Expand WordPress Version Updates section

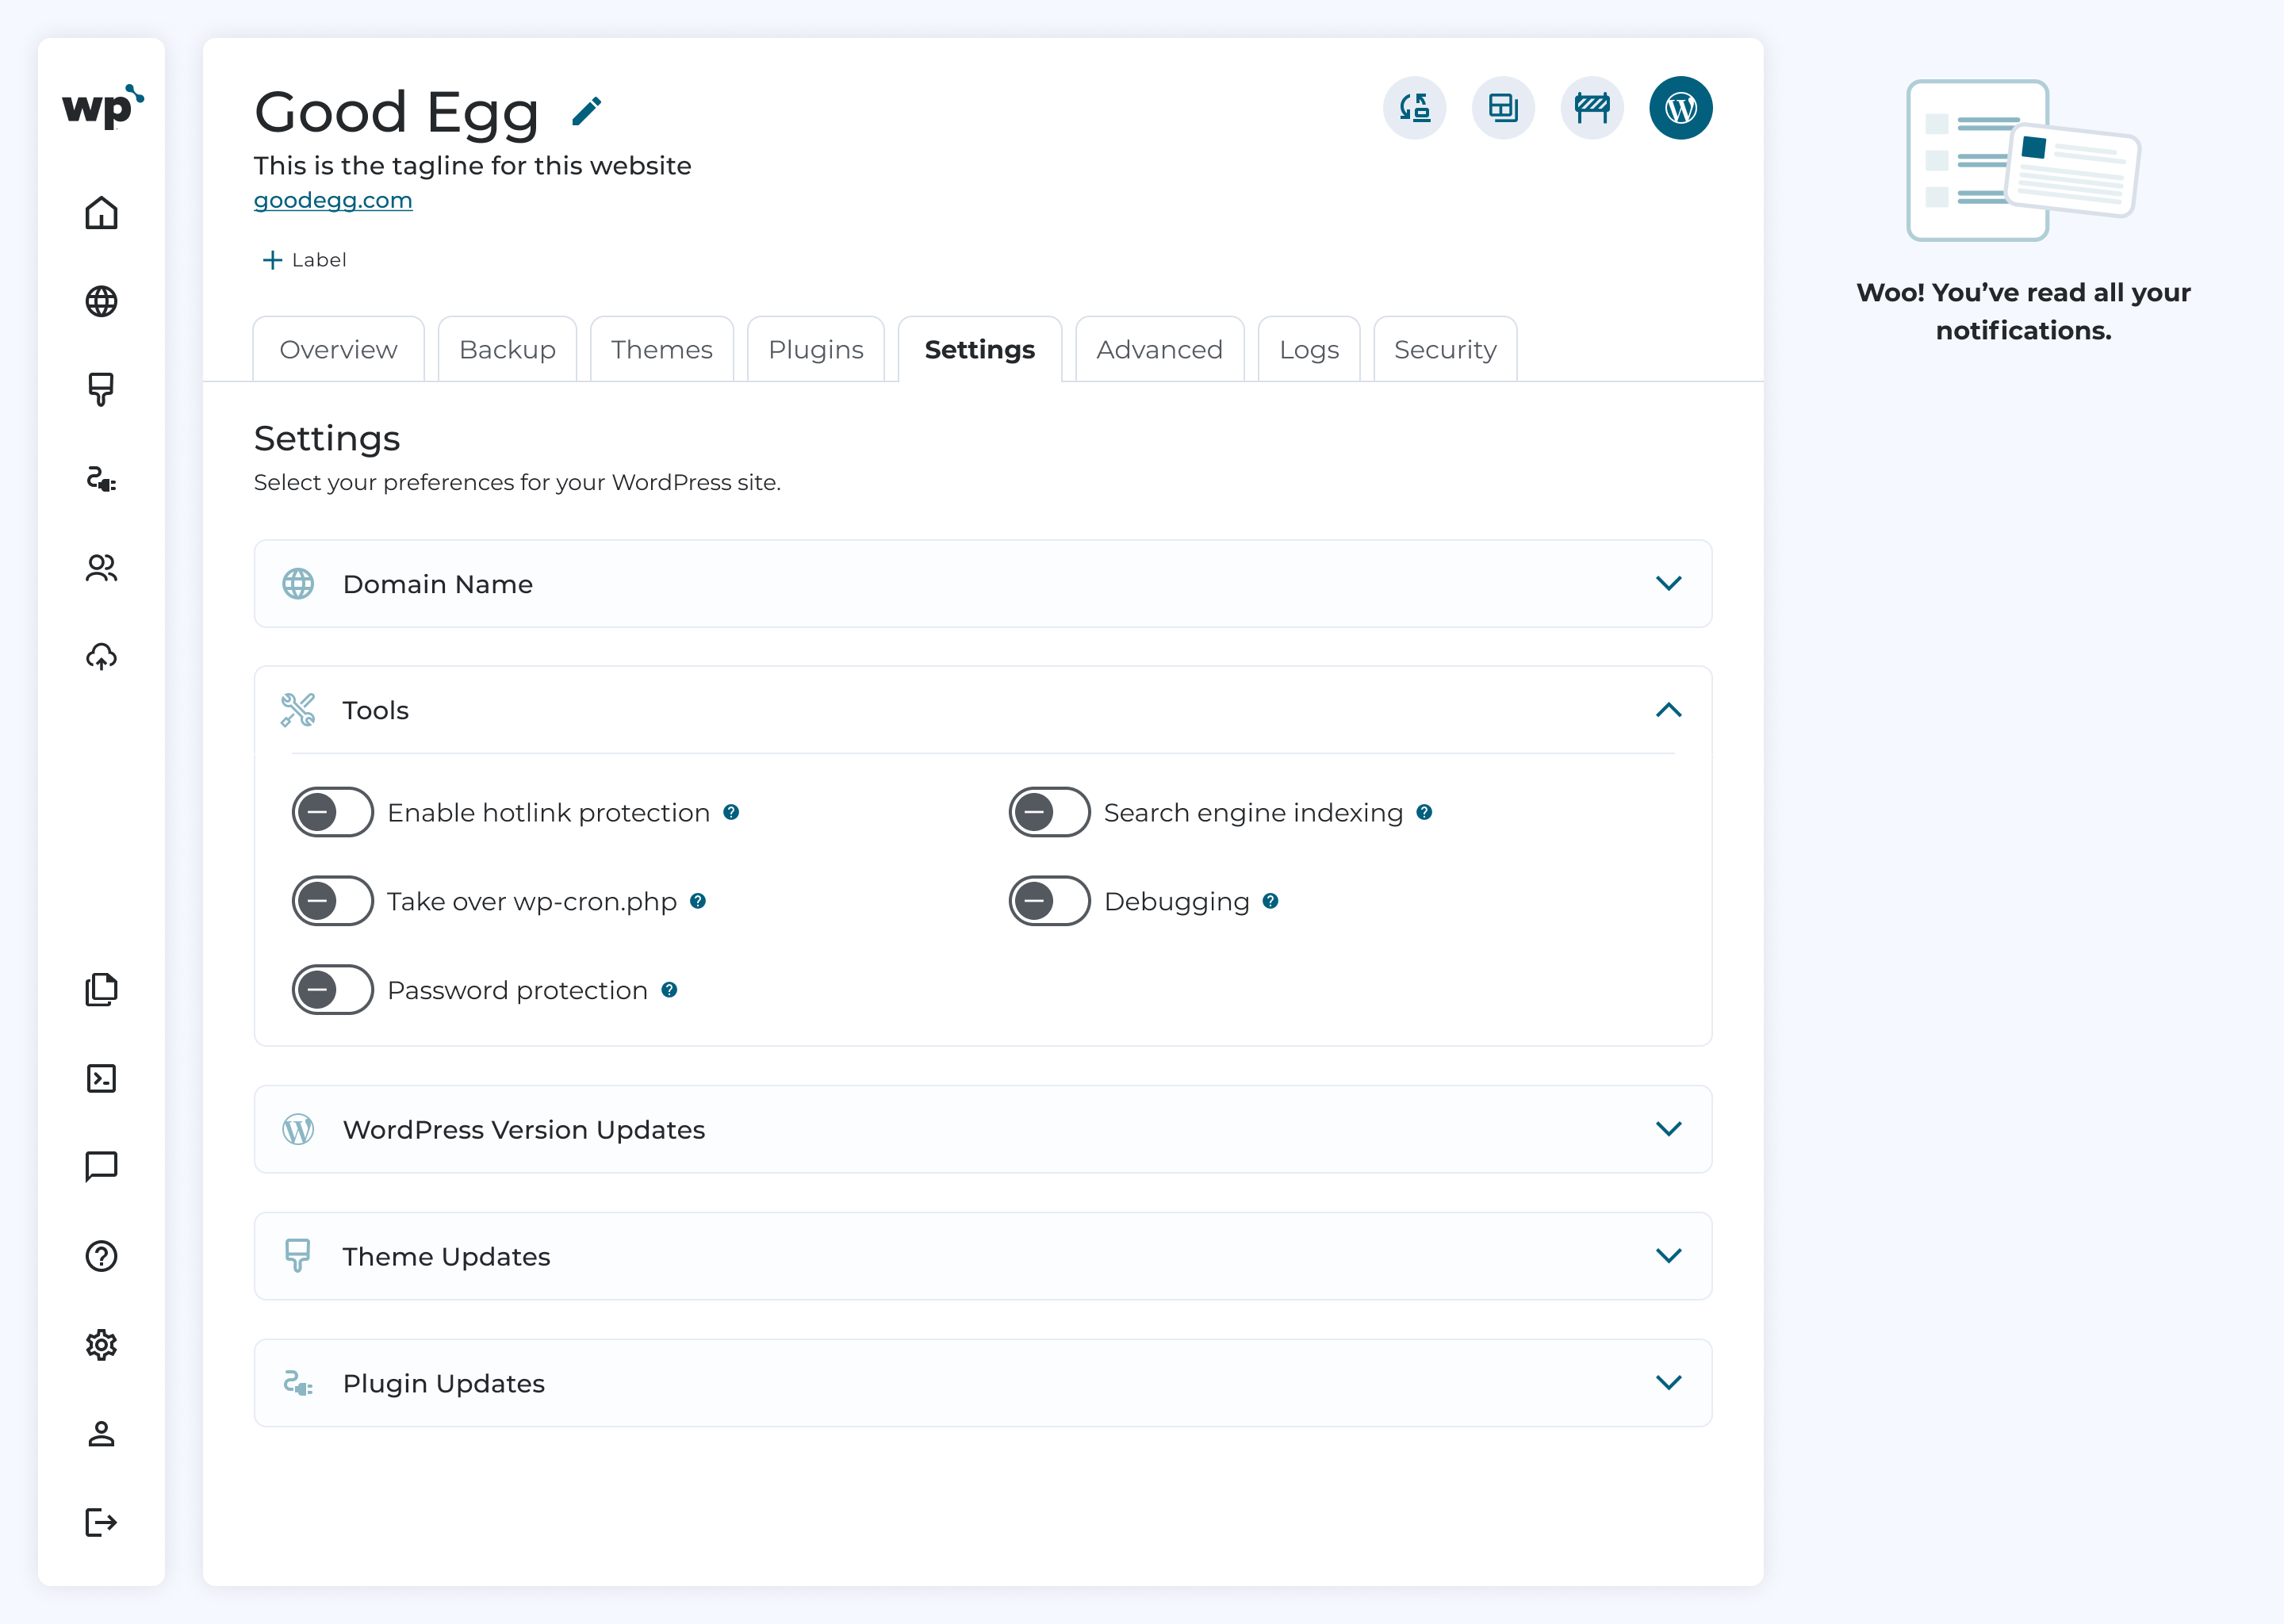coord(982,1129)
